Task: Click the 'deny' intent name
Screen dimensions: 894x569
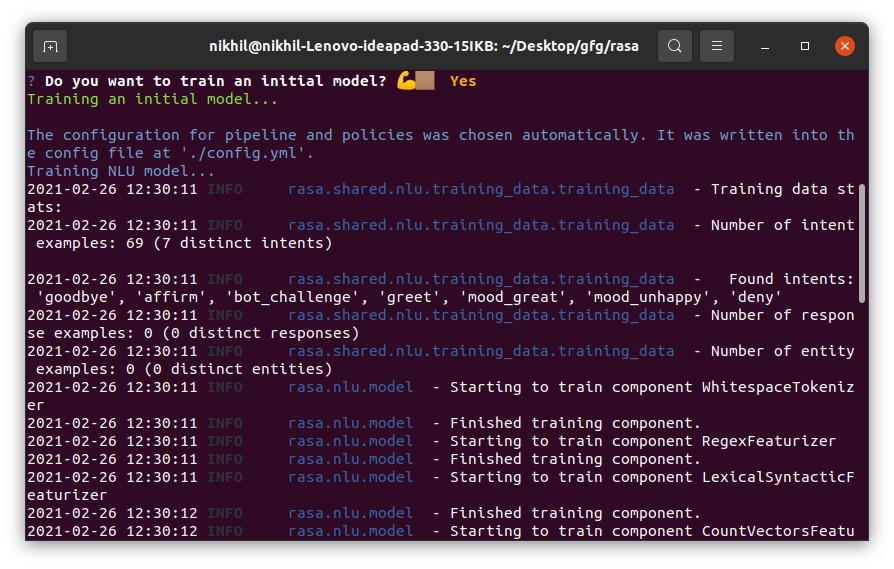Action: coord(755,298)
